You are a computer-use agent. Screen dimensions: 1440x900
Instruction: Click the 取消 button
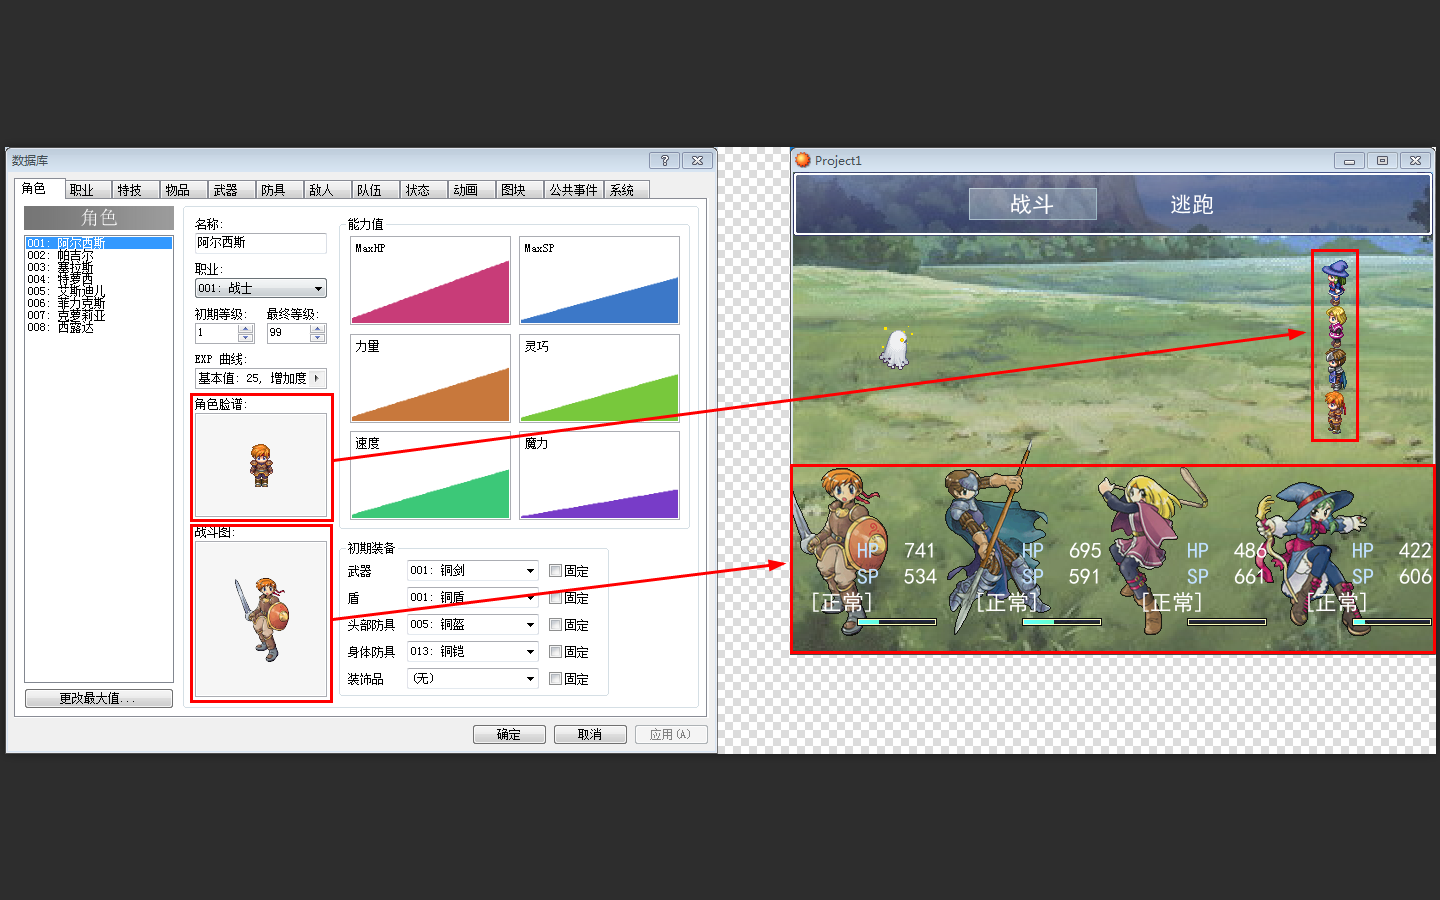590,734
